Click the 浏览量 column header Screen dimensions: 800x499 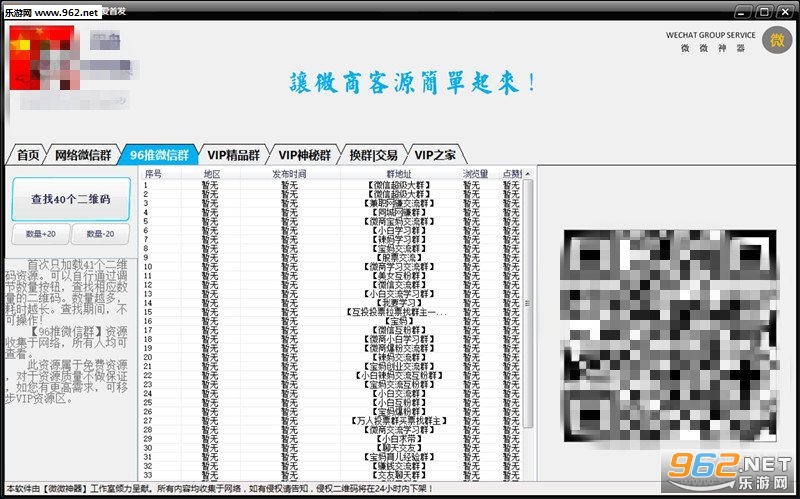pos(476,173)
